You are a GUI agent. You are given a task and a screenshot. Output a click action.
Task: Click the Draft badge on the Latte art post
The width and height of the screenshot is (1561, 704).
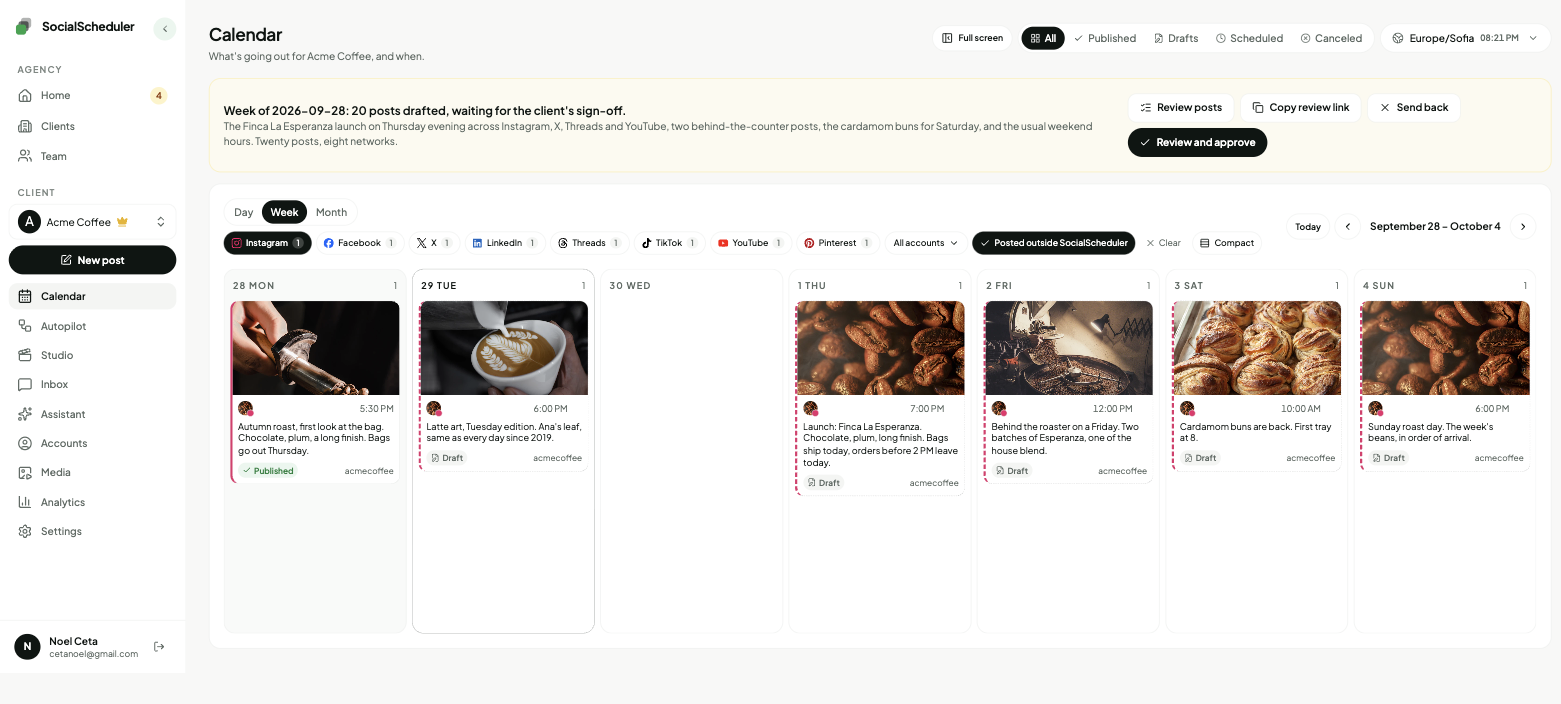(447, 458)
